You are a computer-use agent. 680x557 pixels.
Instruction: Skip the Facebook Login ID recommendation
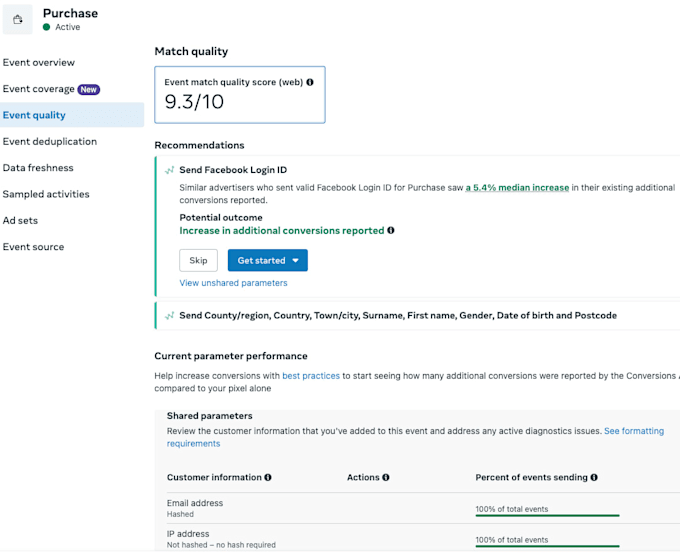click(x=198, y=260)
